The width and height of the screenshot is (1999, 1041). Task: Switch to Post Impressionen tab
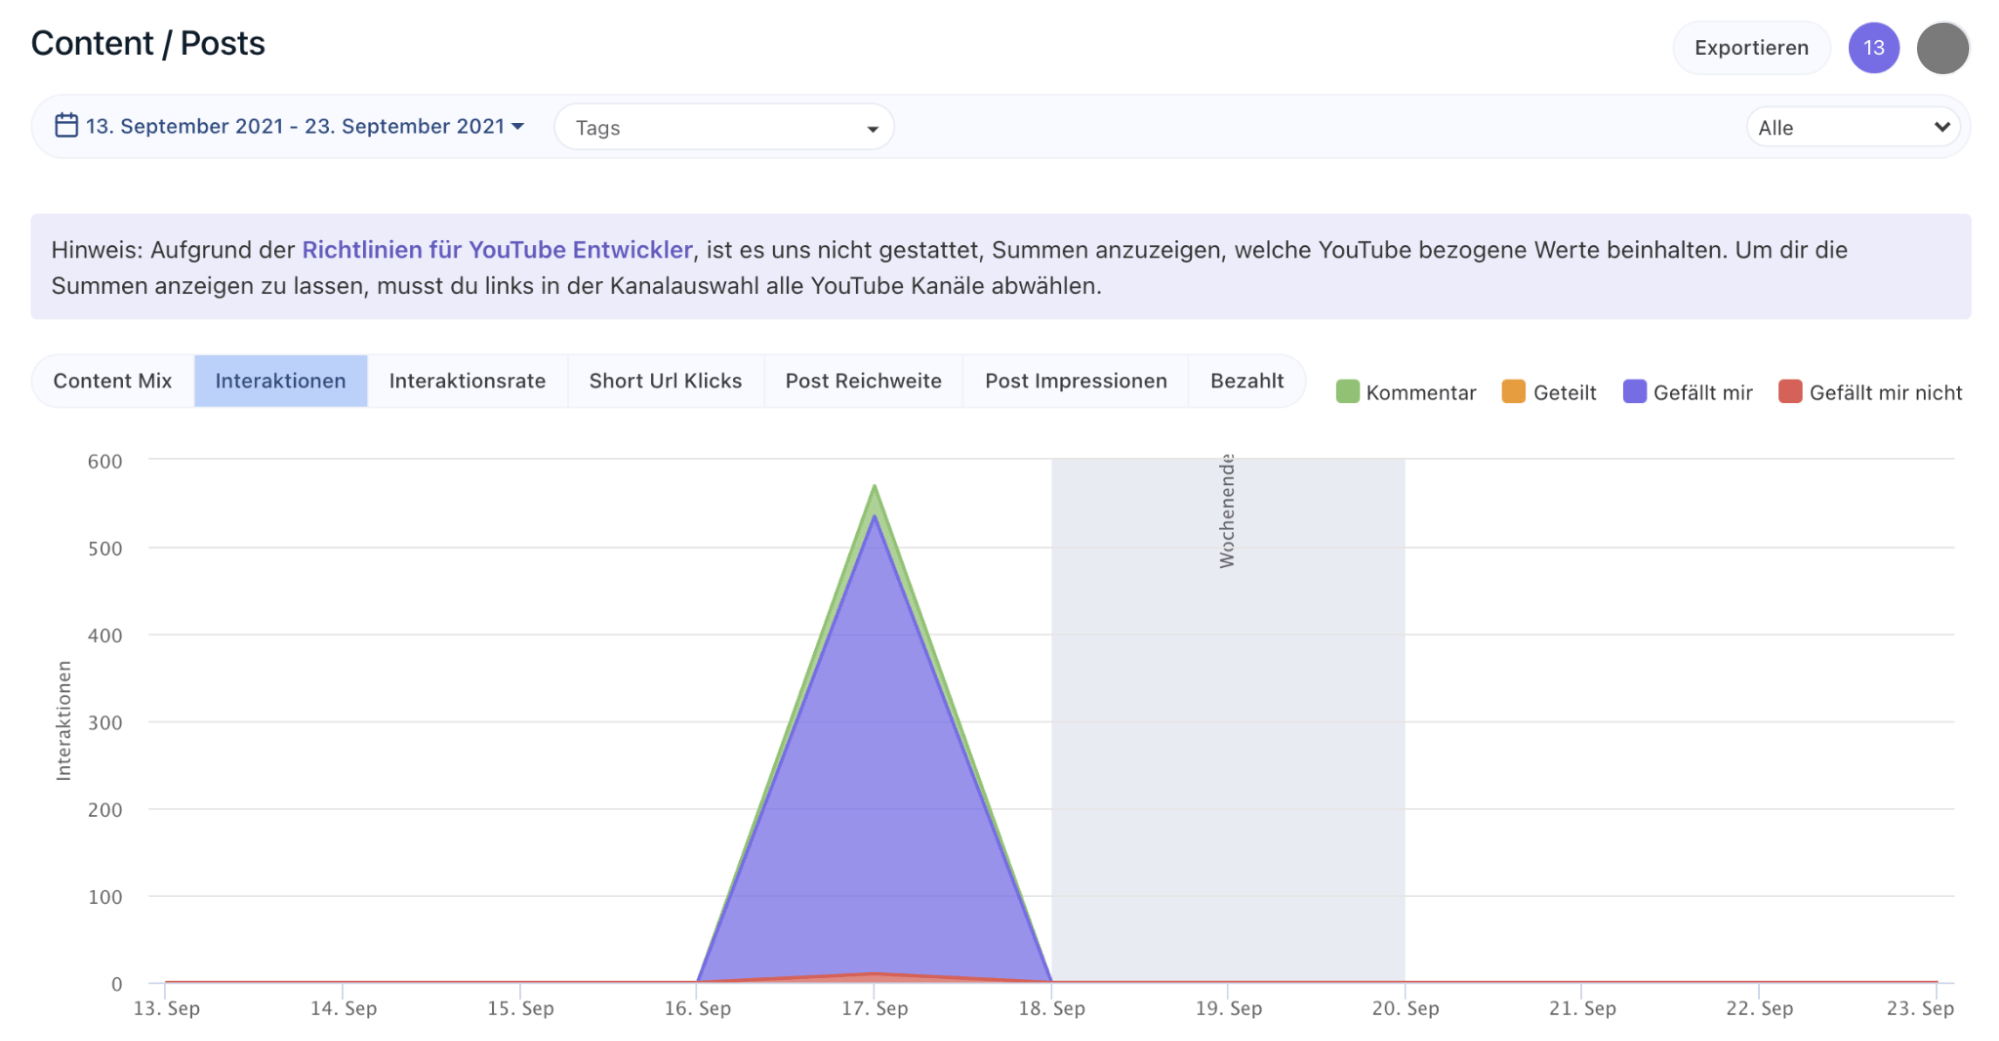pos(1076,381)
